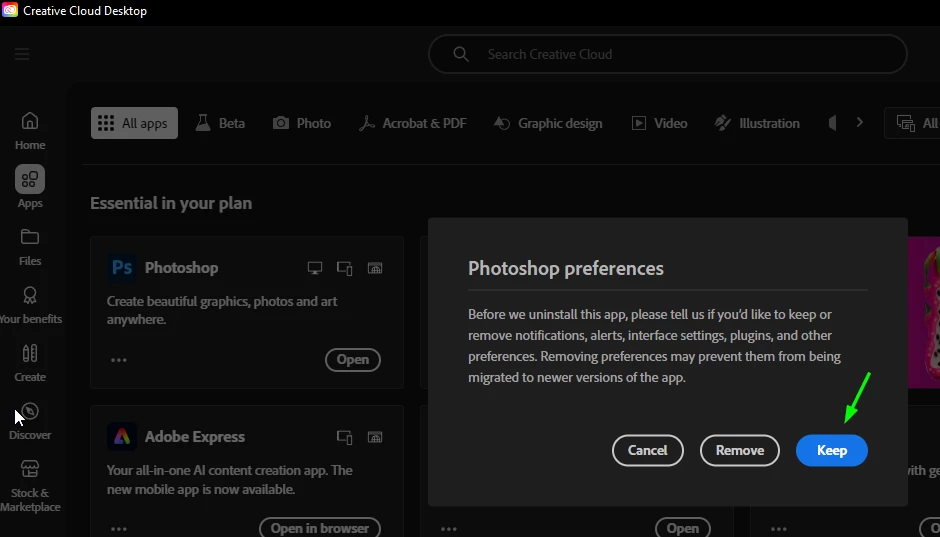940x537 pixels.
Task: Click the Photoshop desktop platform icon
Action: tap(315, 268)
